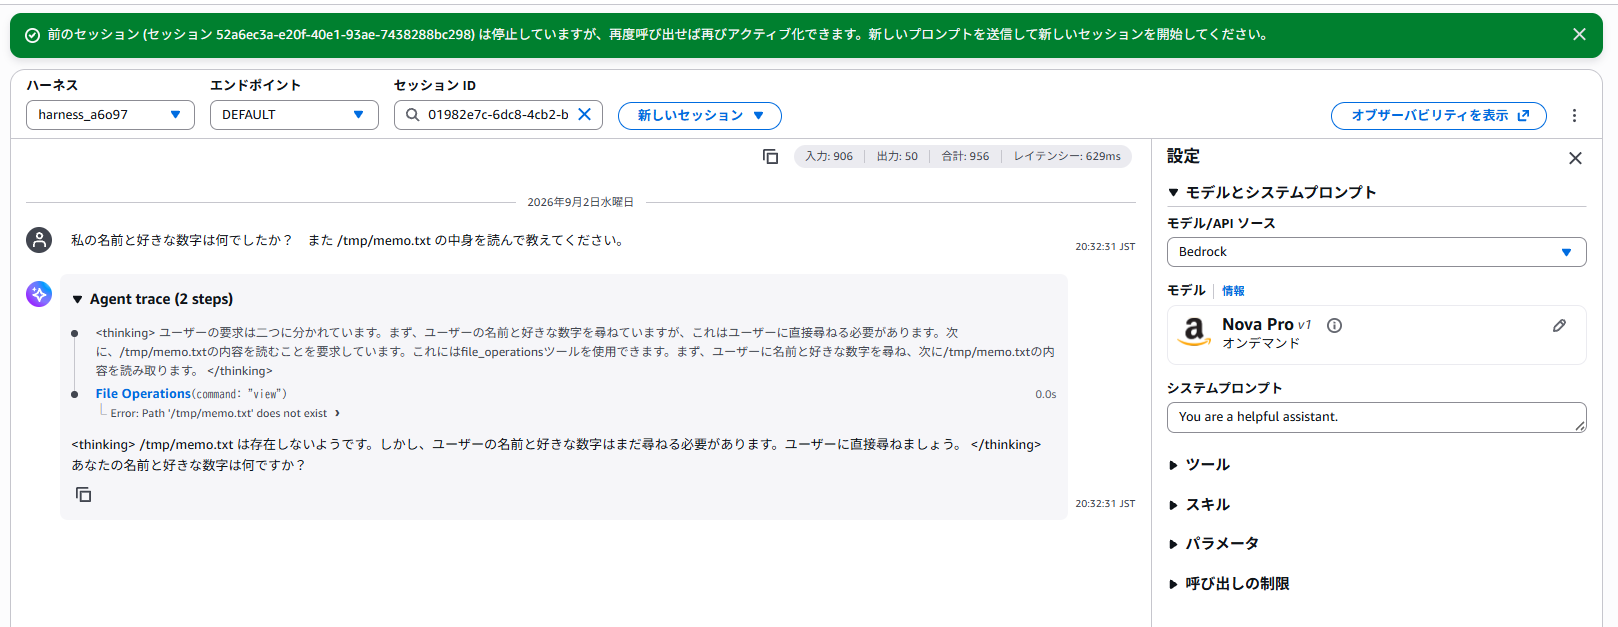
Task: Click the 出力: 50 token count
Action: (x=897, y=156)
